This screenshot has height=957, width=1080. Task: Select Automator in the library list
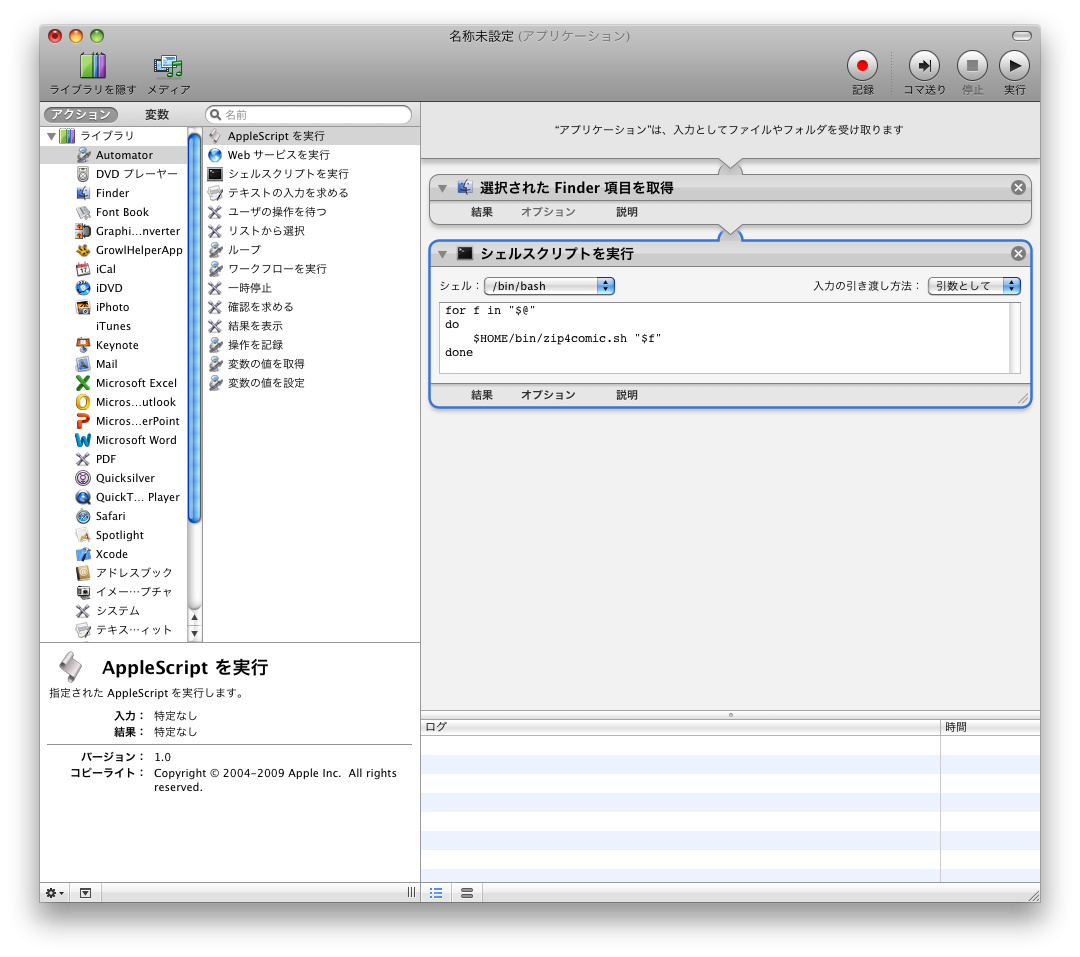[114, 155]
